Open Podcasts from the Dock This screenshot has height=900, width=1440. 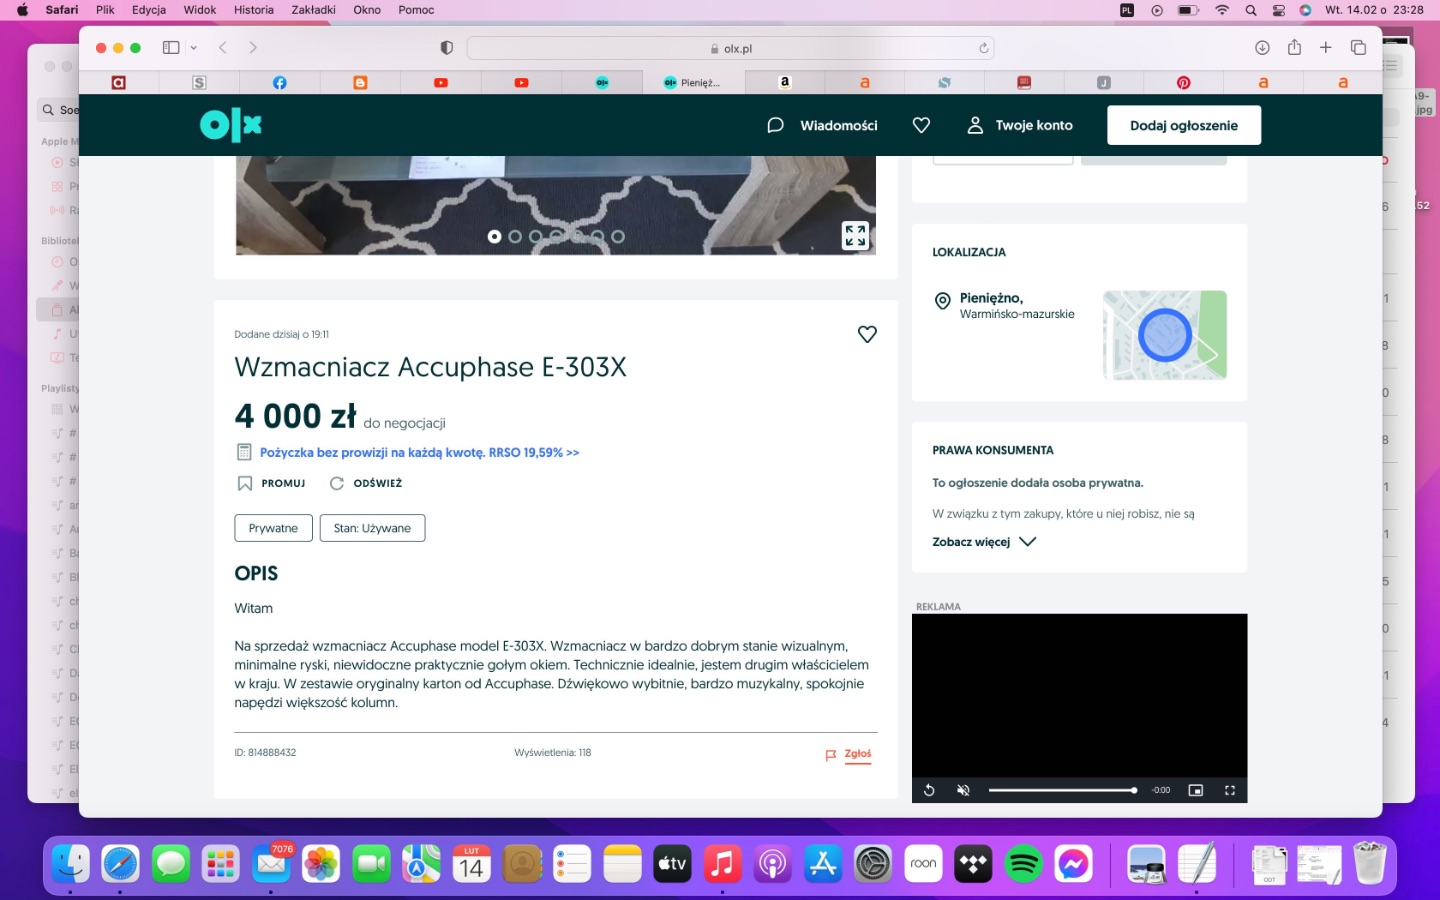pyautogui.click(x=772, y=864)
